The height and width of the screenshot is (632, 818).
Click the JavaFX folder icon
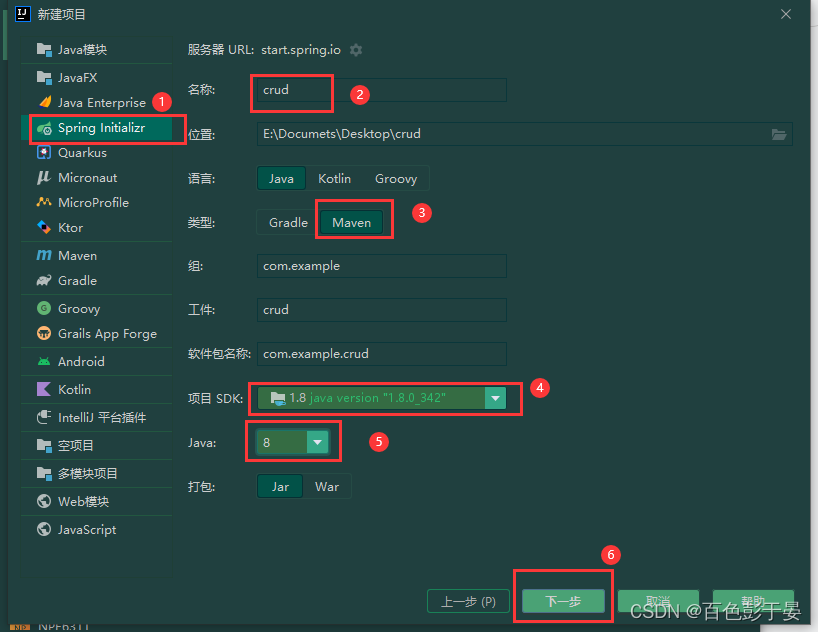[x=44, y=78]
